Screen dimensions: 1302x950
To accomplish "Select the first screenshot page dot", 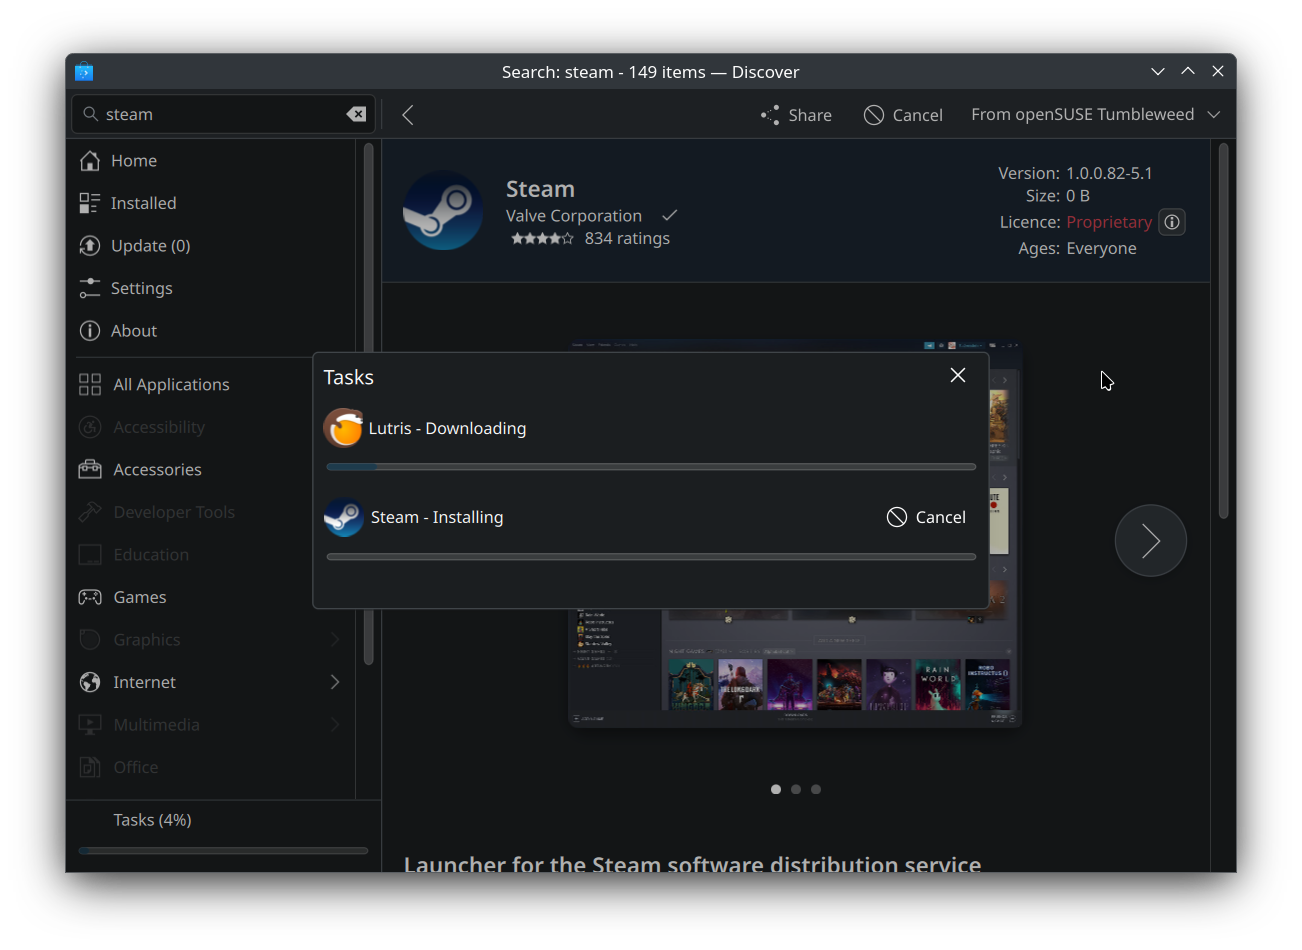I will click(776, 789).
